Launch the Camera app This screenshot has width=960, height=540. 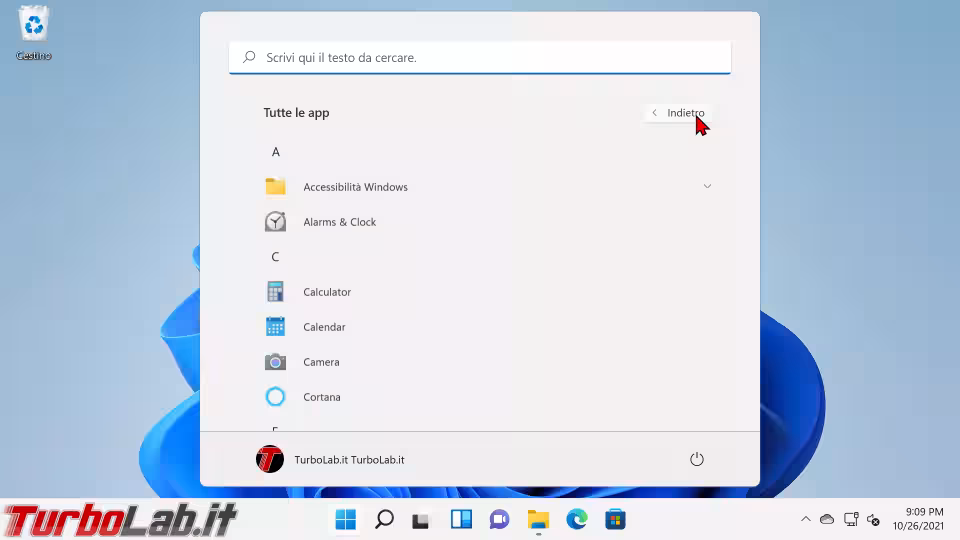coord(321,362)
